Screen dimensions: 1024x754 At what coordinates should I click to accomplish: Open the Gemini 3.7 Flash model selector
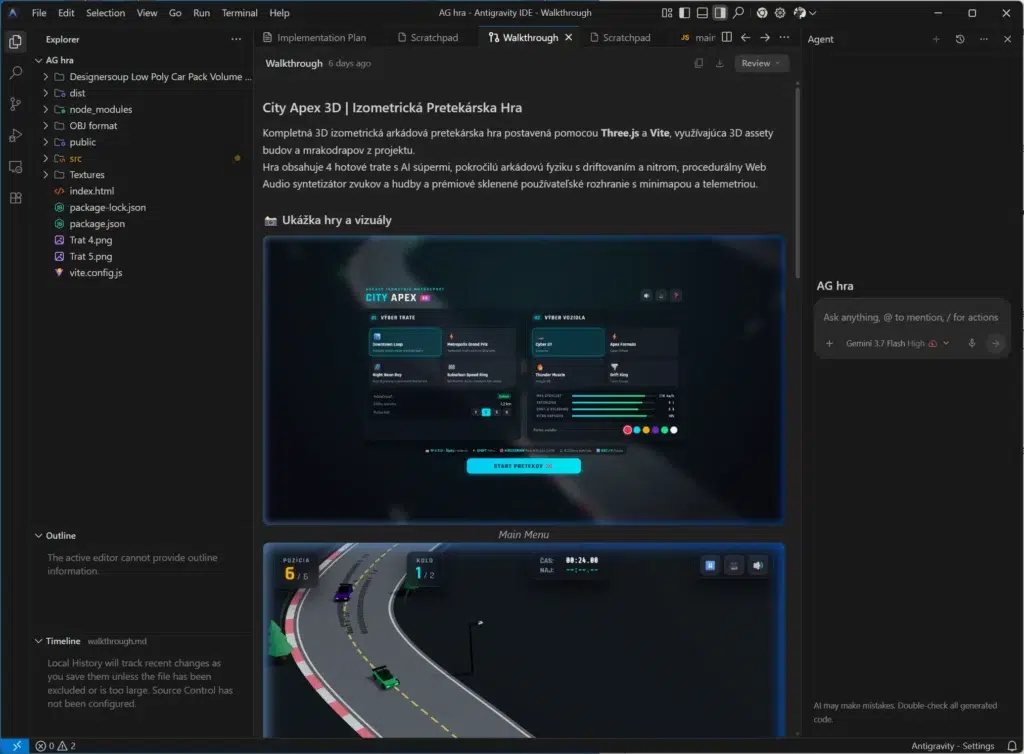click(x=897, y=343)
